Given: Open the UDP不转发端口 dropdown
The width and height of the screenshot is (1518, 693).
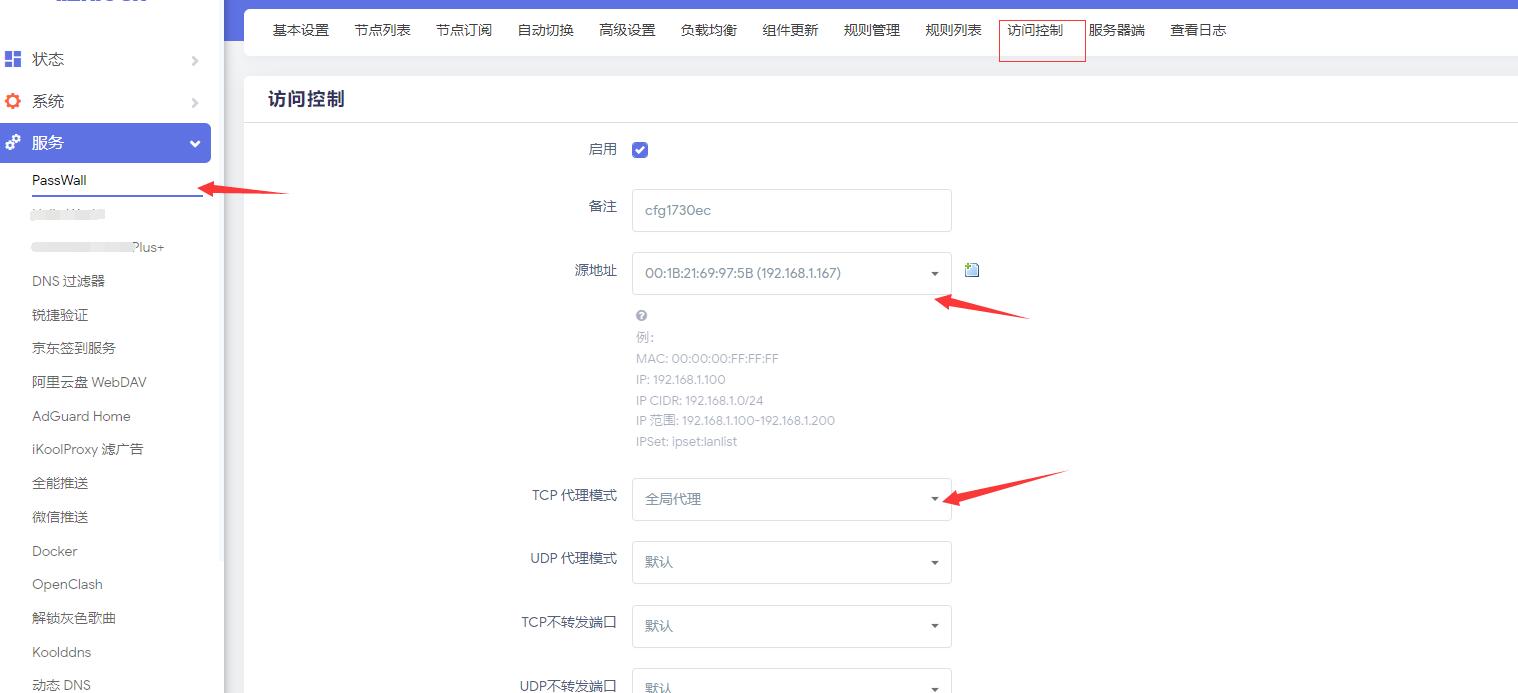Looking at the screenshot, I should click(x=792, y=682).
